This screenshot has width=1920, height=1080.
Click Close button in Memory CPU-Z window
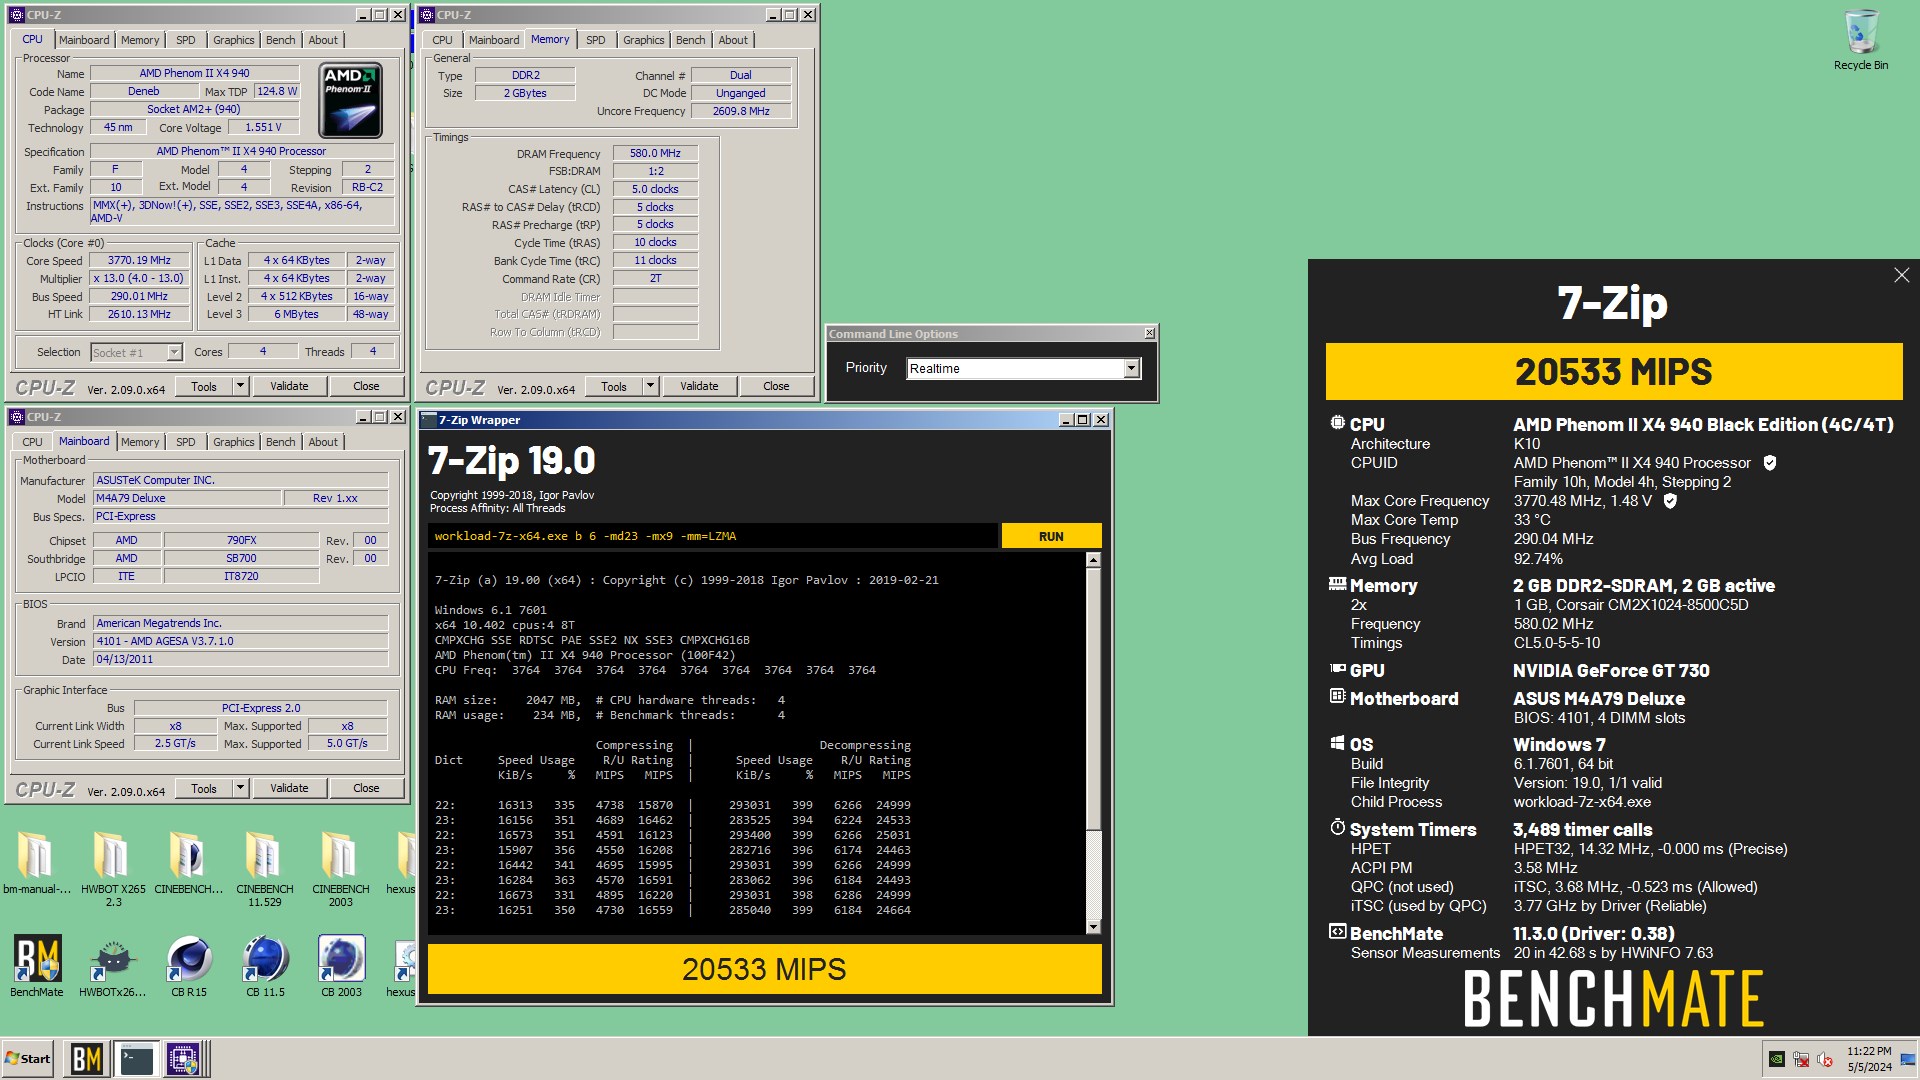(776, 386)
